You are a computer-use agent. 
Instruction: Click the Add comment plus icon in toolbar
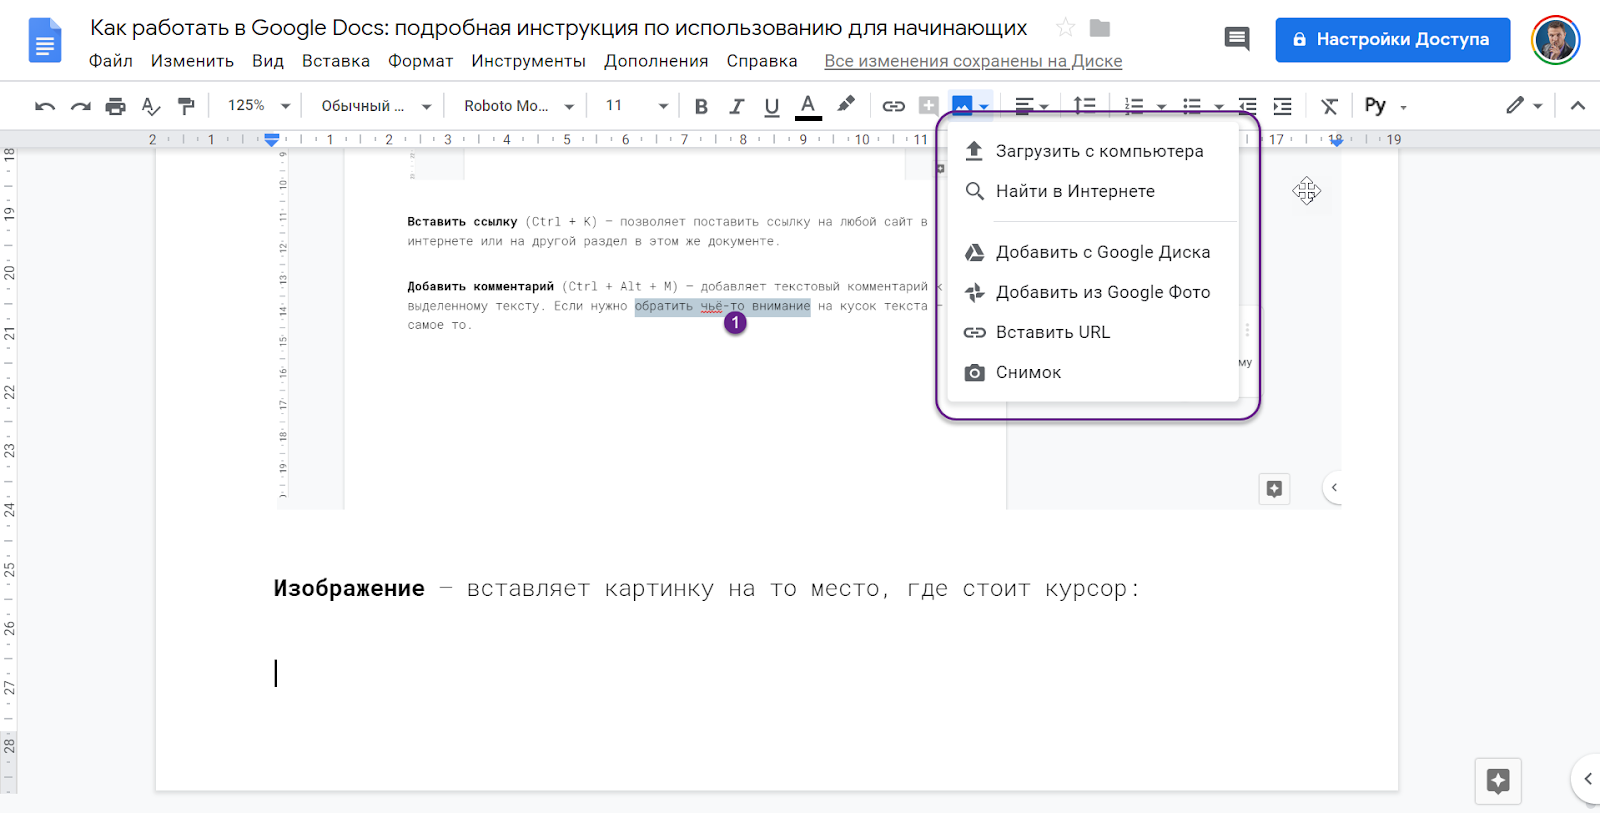pos(928,106)
